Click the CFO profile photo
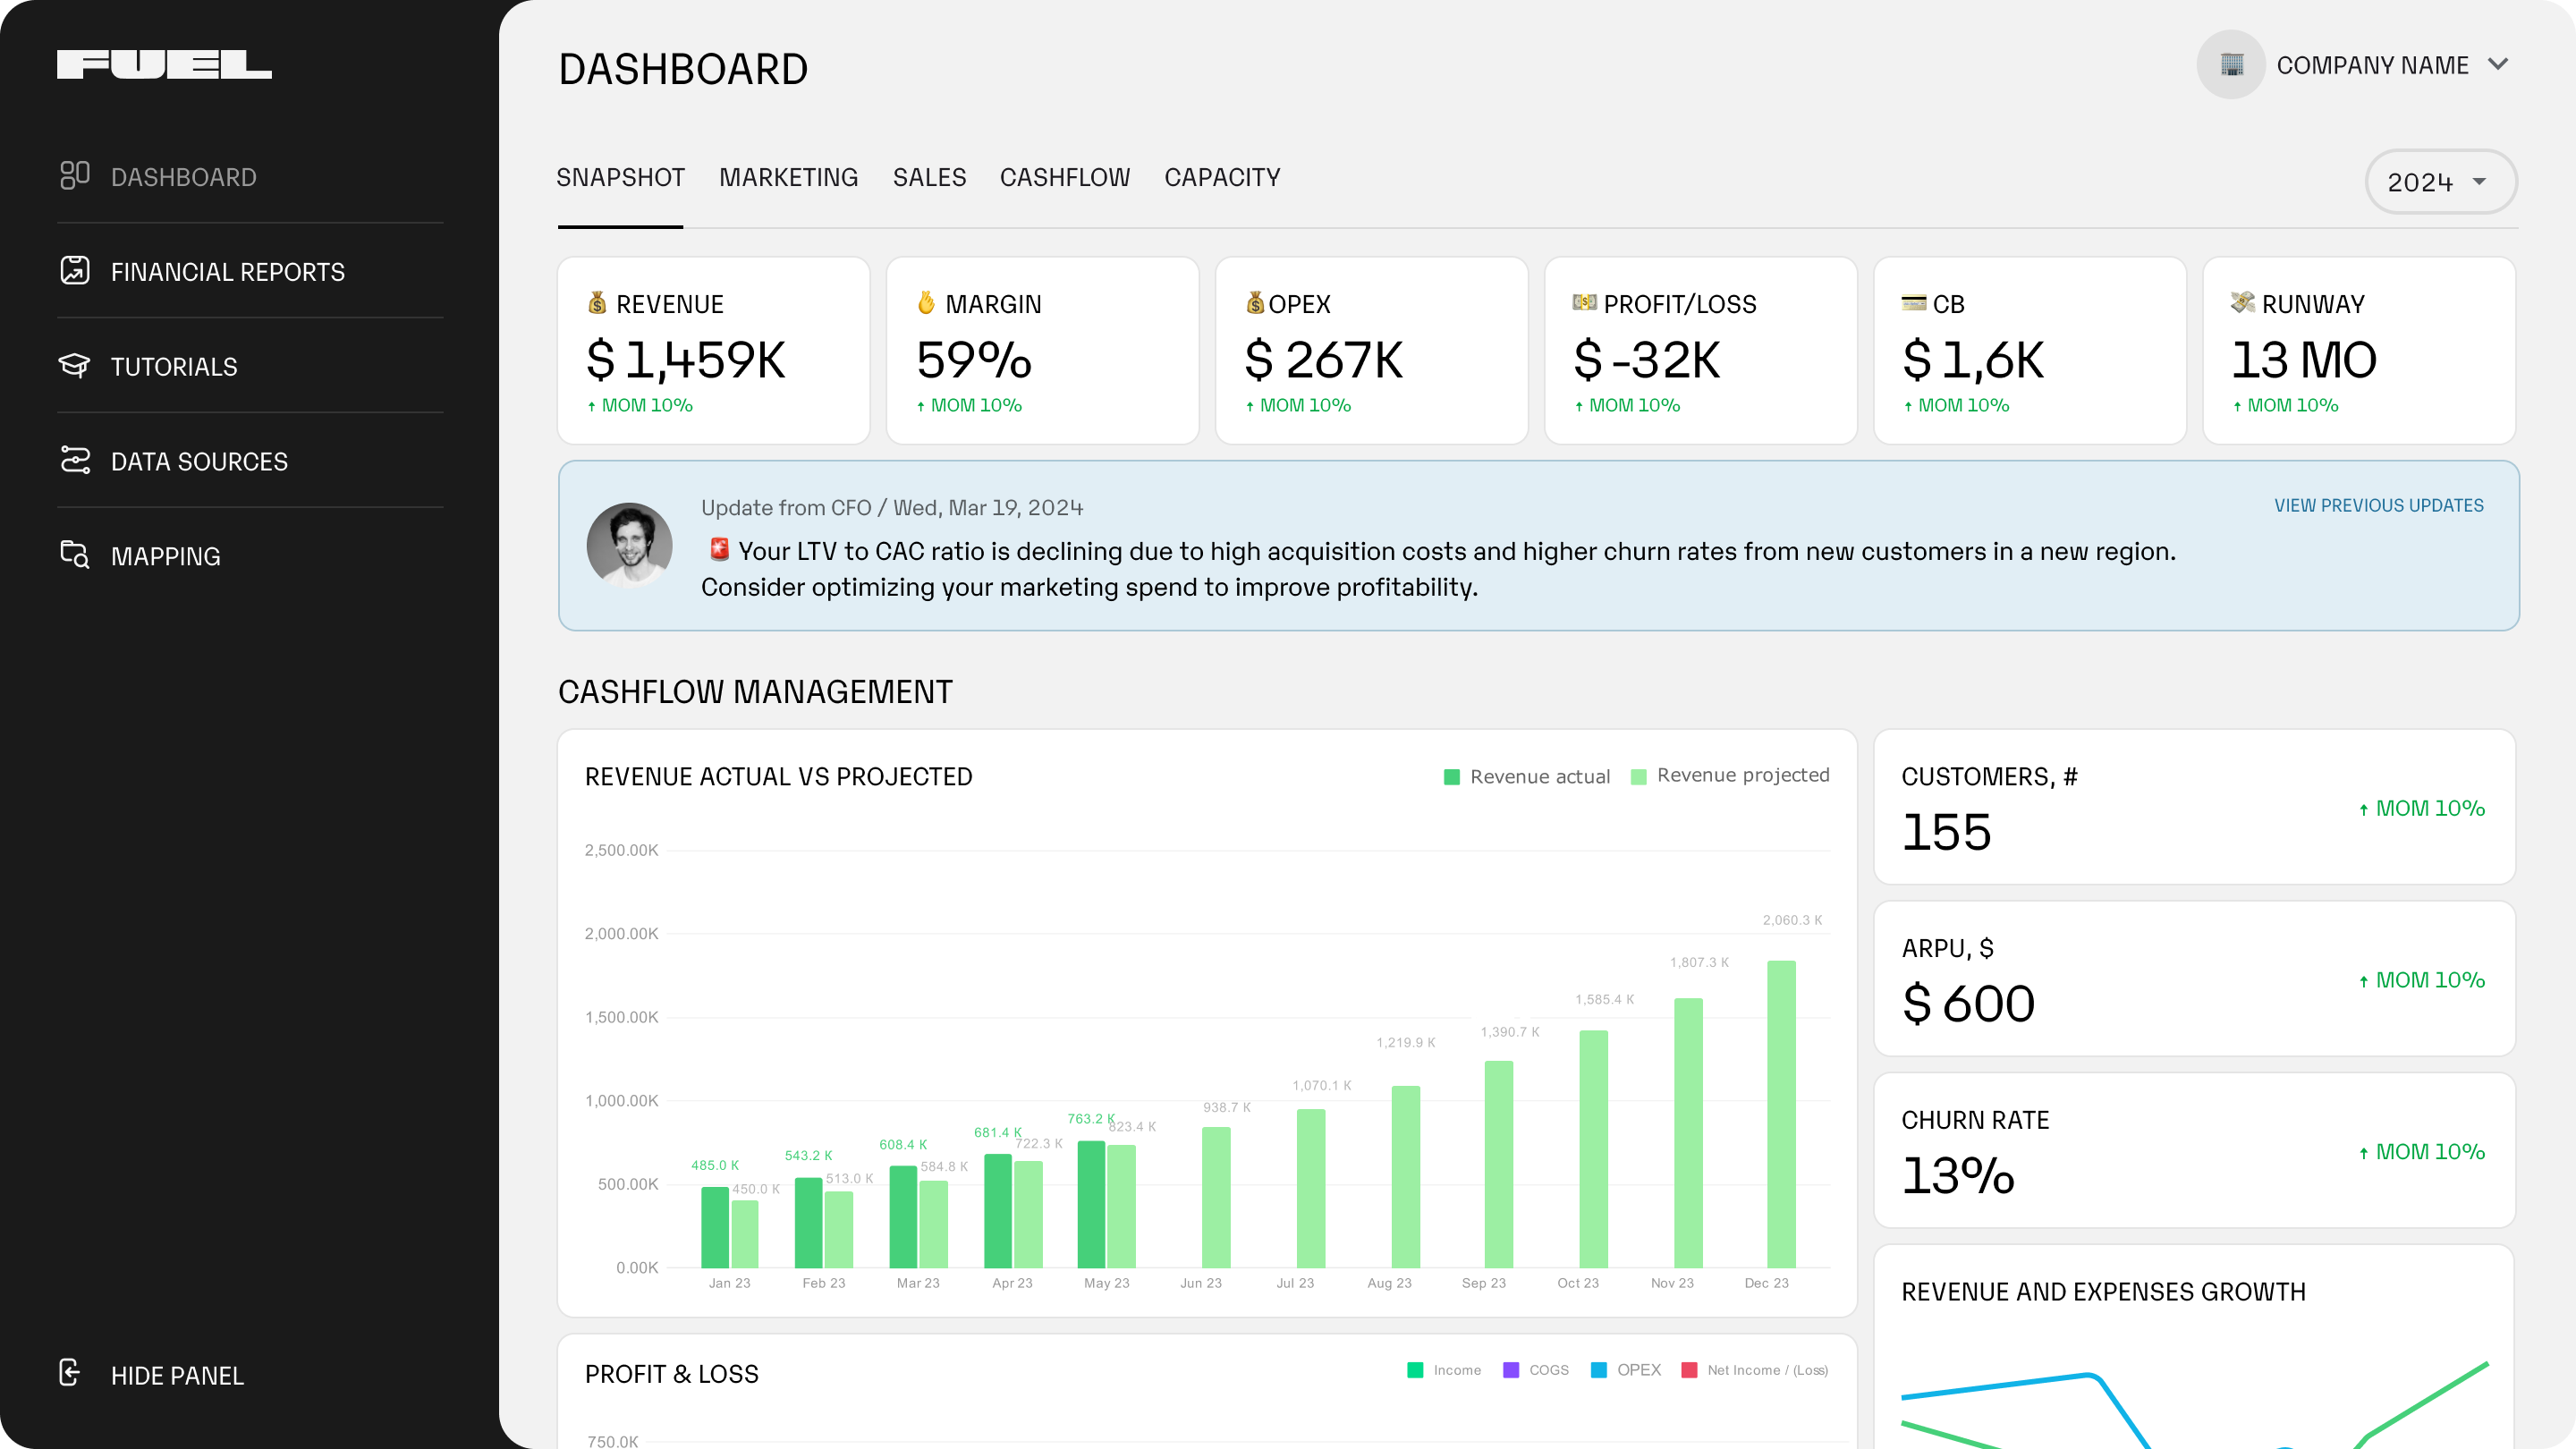2576x1449 pixels. 629,545
